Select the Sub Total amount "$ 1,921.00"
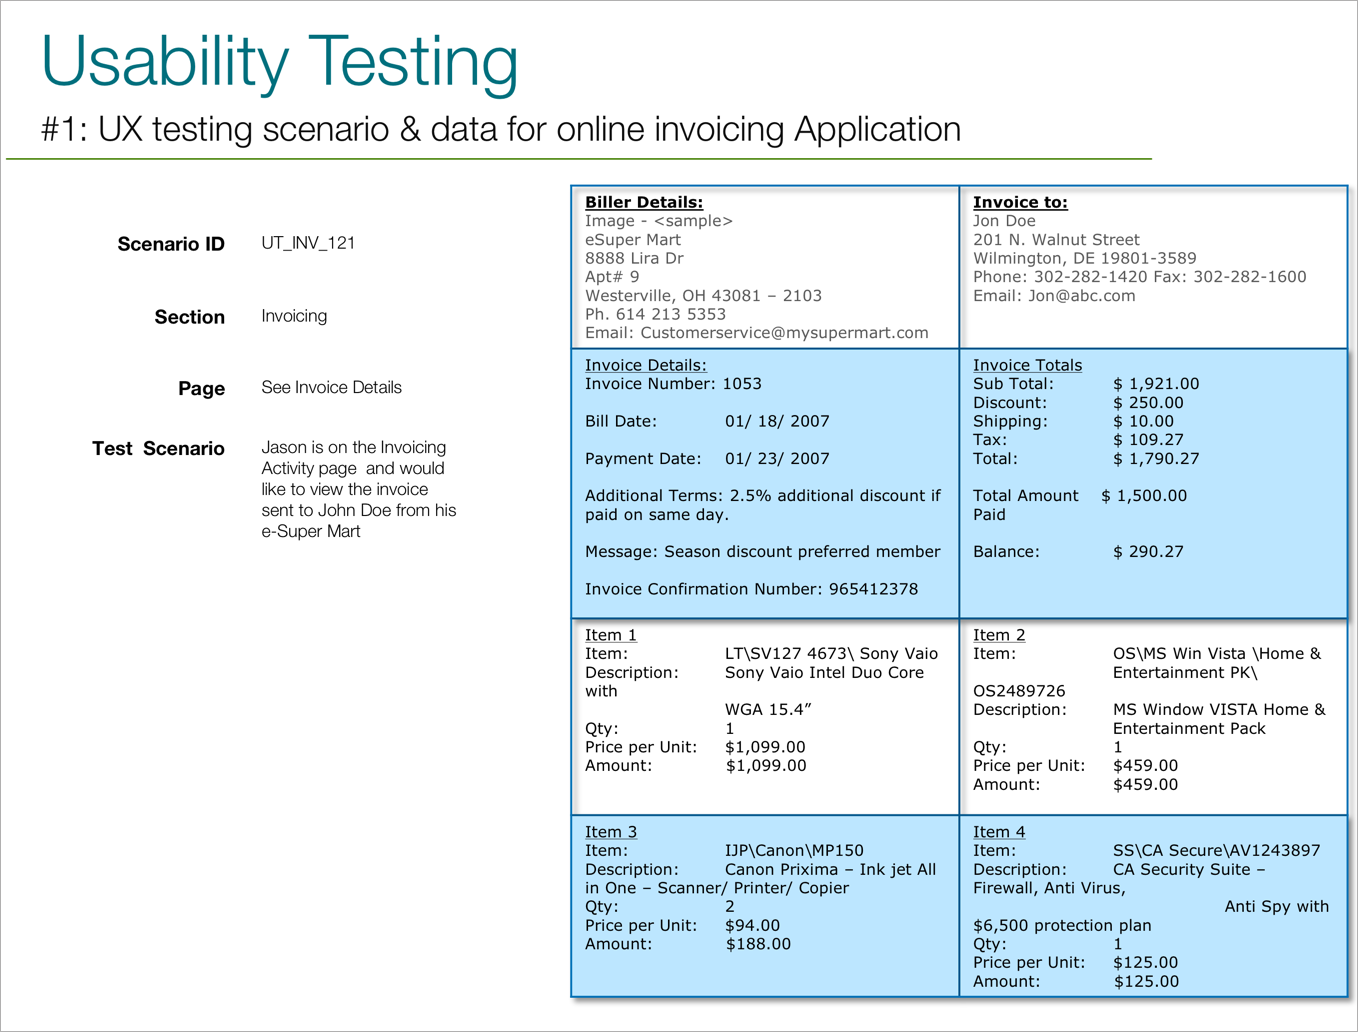The height and width of the screenshot is (1032, 1358). coord(1156,384)
